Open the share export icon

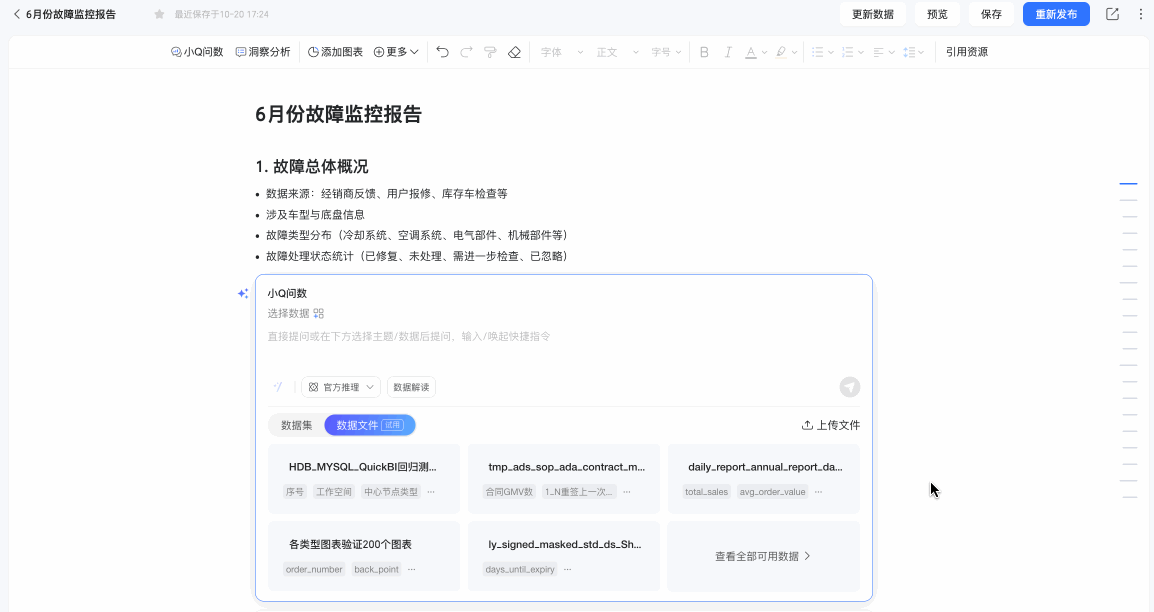click(x=1112, y=14)
